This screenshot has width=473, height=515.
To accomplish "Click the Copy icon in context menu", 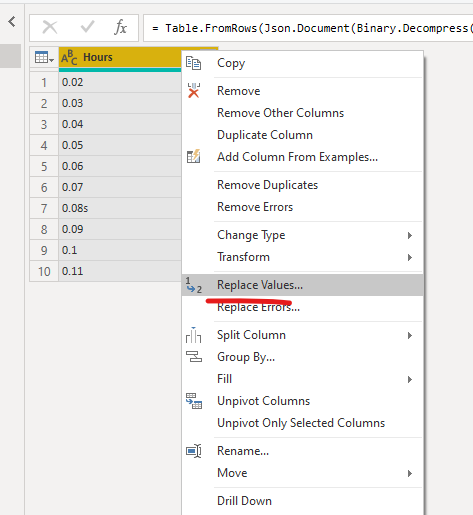I will click(193, 63).
